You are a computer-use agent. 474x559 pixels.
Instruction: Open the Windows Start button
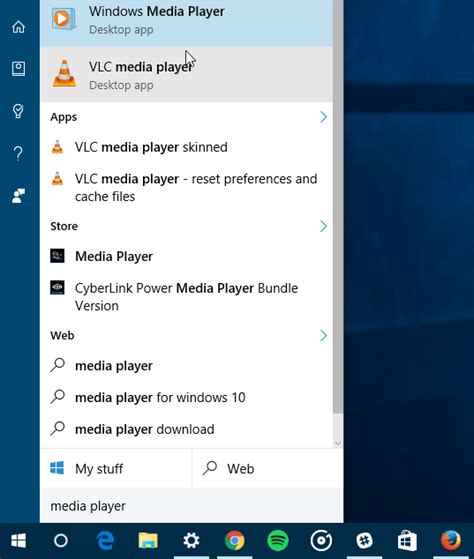(19, 541)
